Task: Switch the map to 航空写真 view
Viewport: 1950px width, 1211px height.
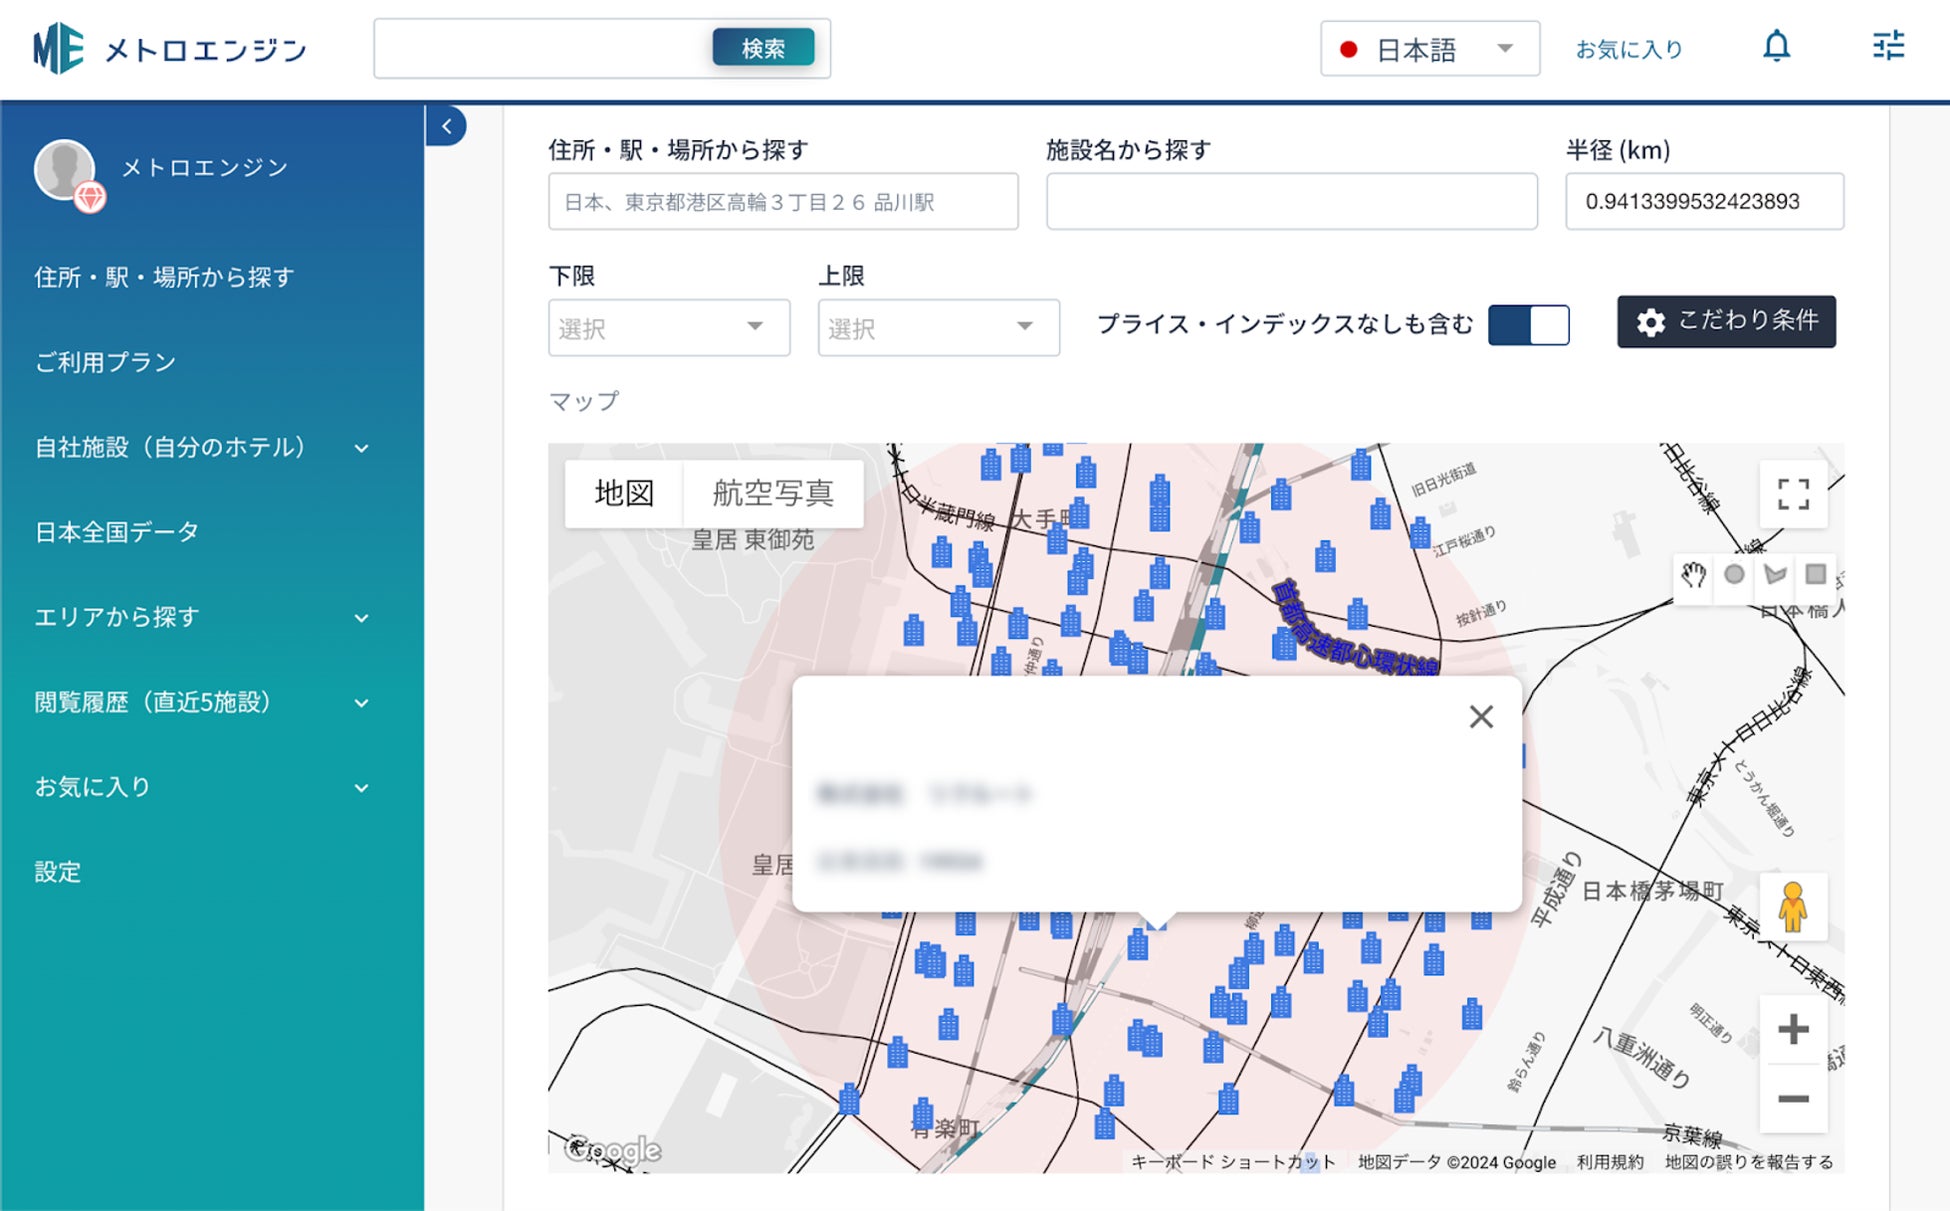Action: (x=773, y=493)
